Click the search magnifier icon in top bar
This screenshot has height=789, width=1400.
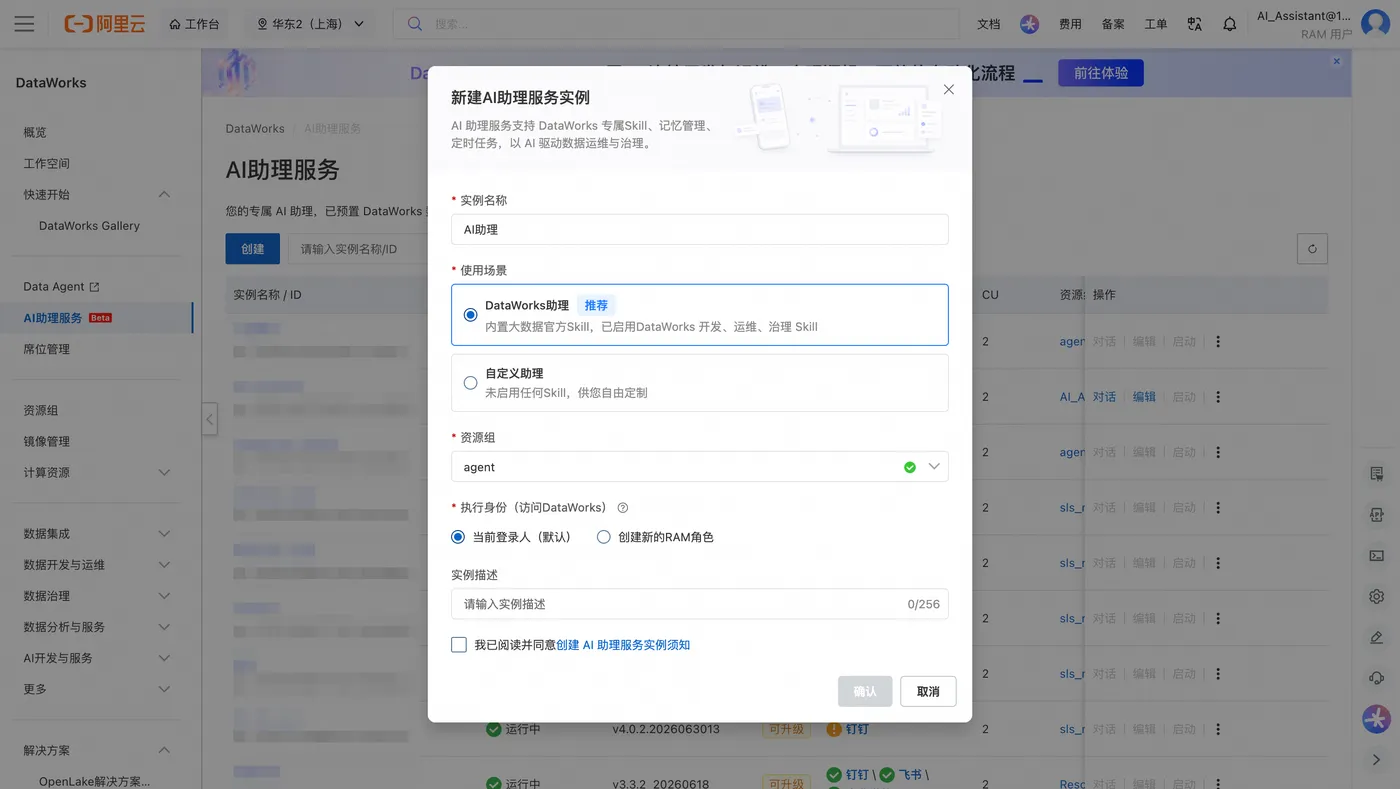click(414, 24)
